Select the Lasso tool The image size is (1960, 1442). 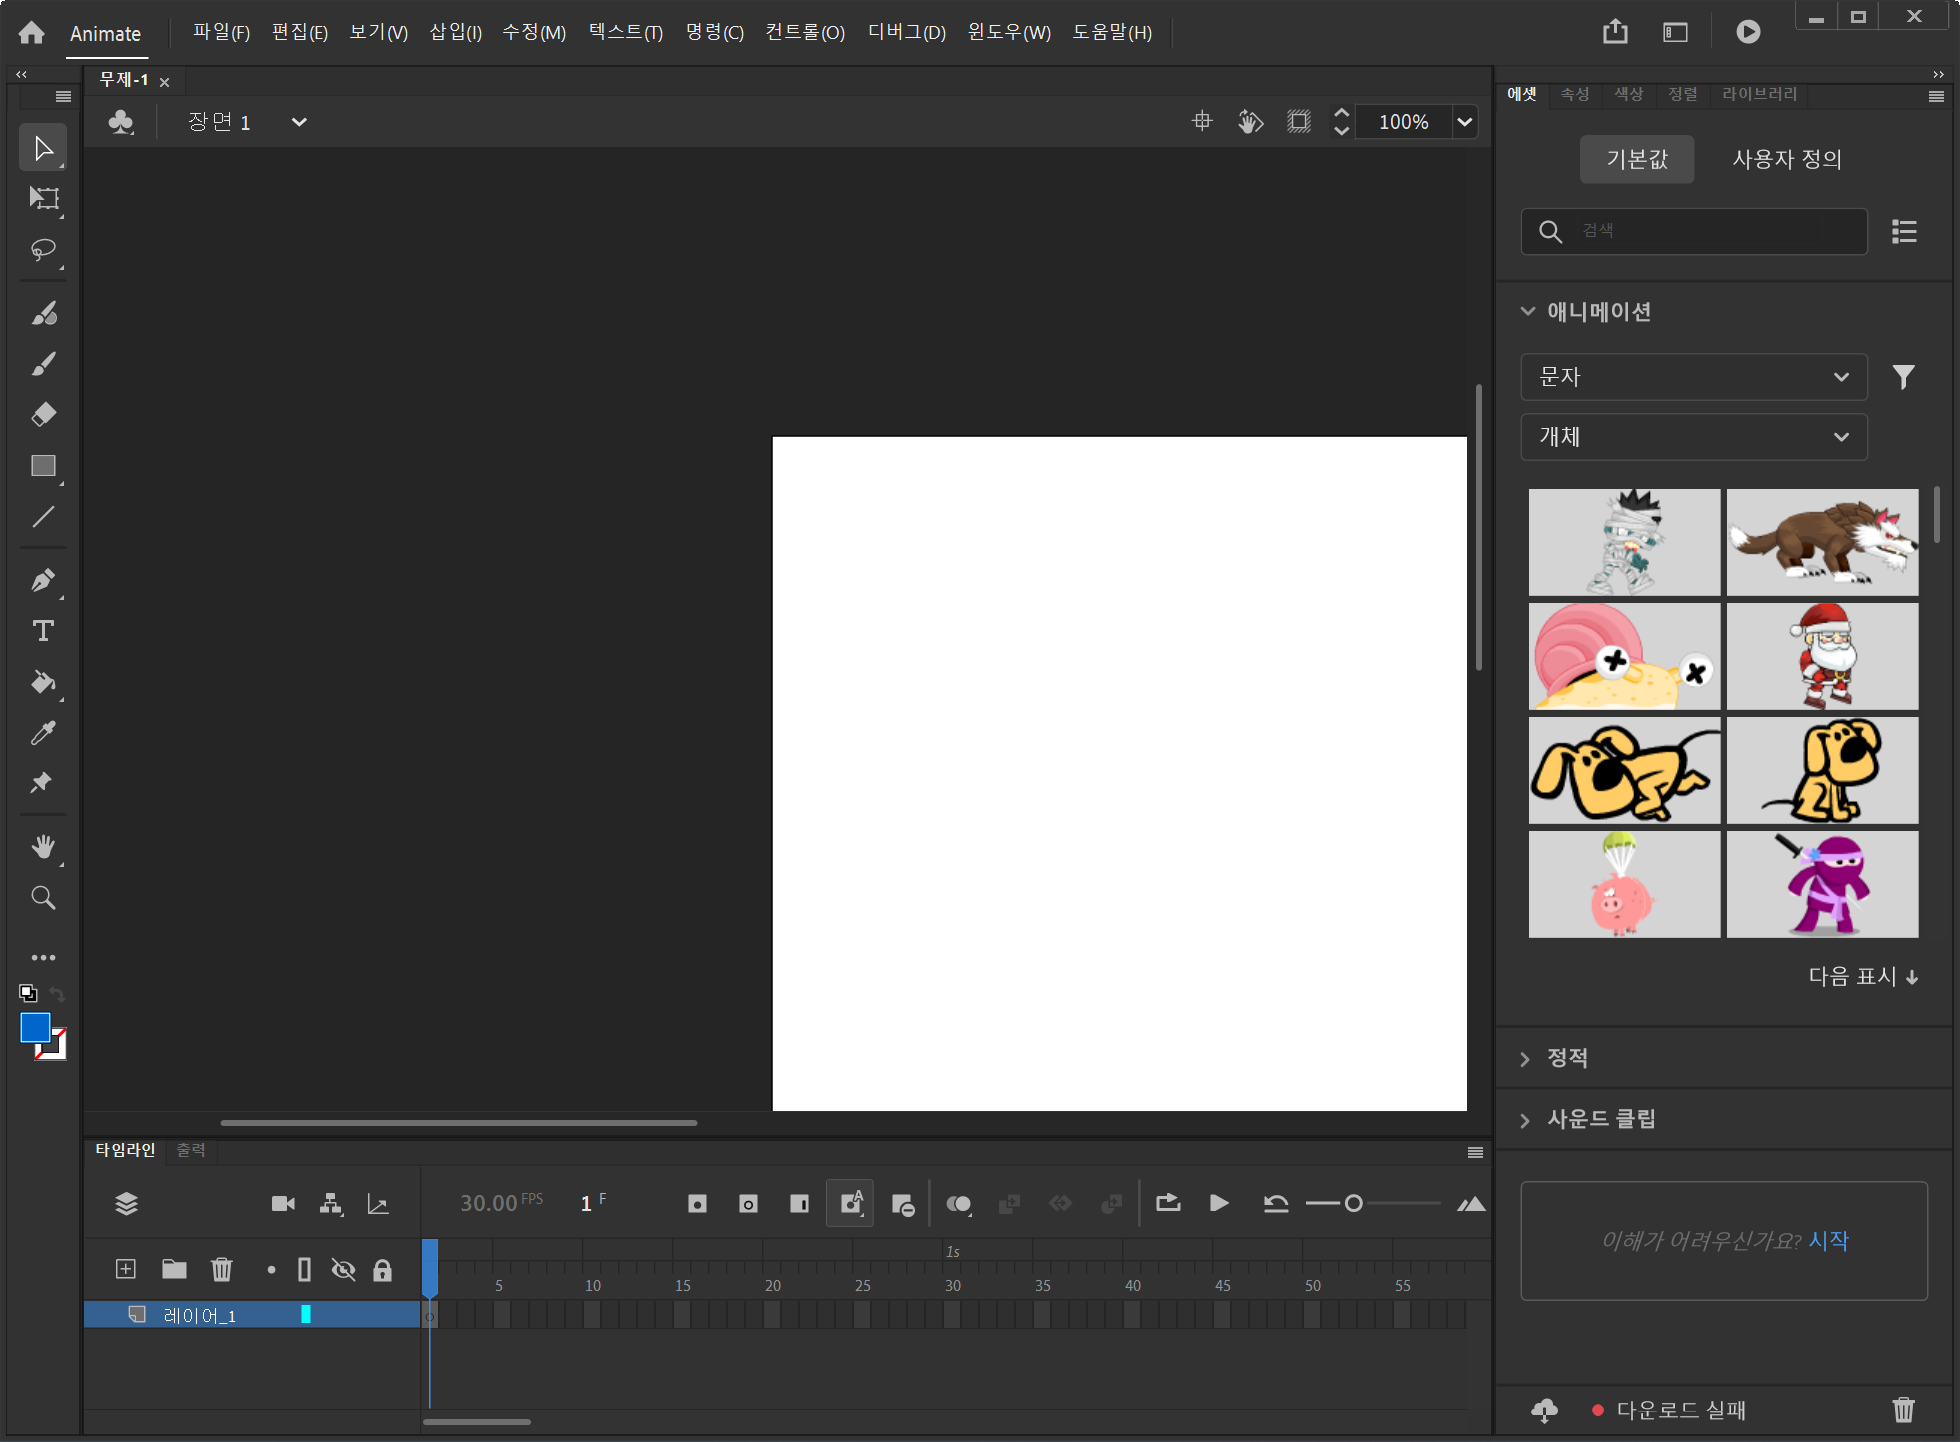click(43, 249)
